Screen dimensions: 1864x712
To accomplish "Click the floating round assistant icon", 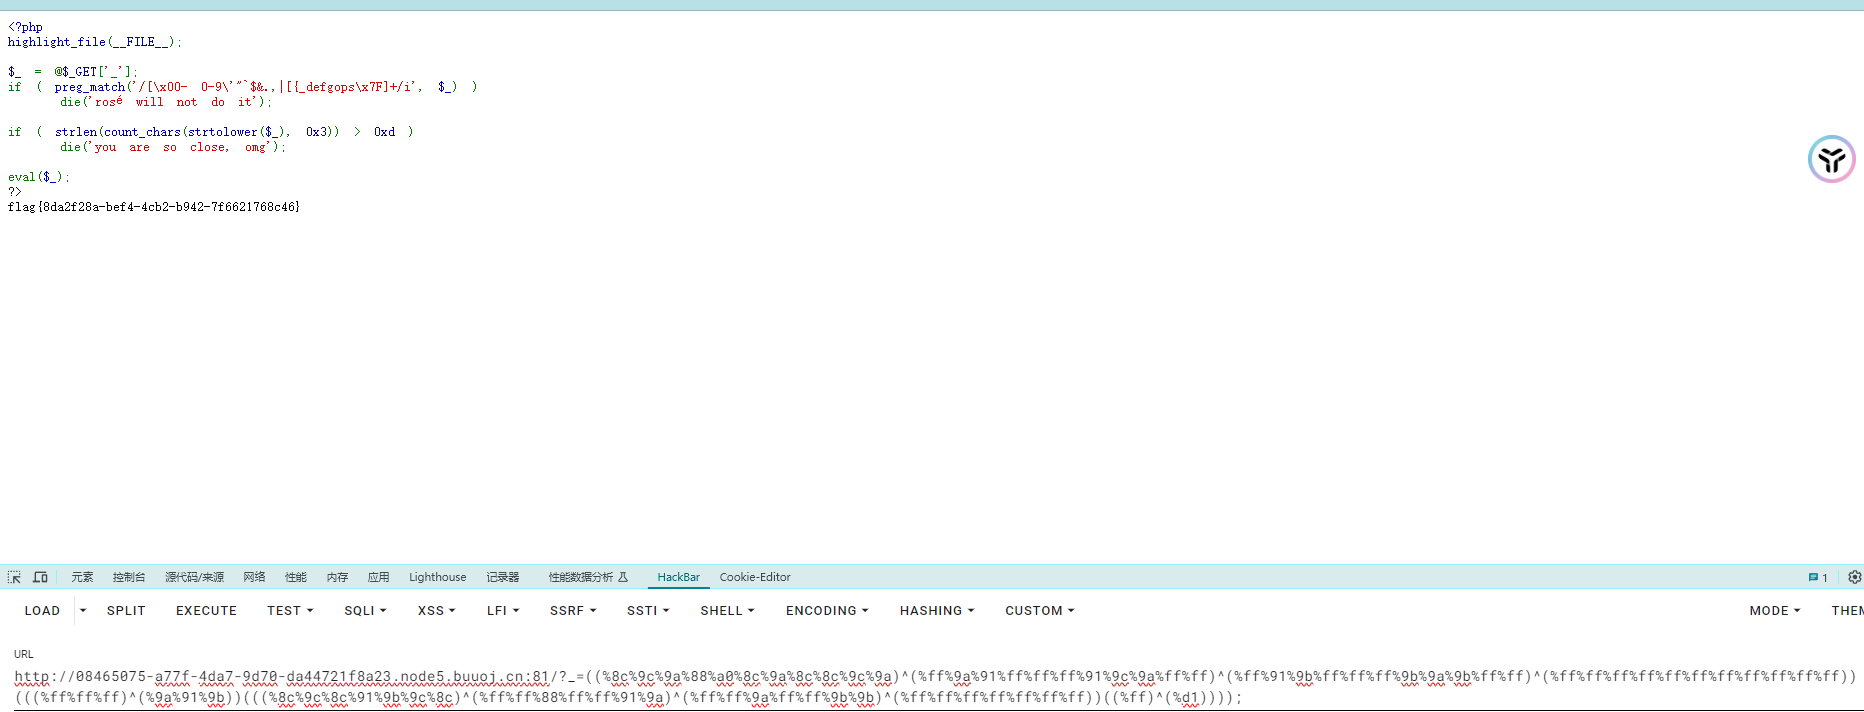I will [x=1831, y=160].
